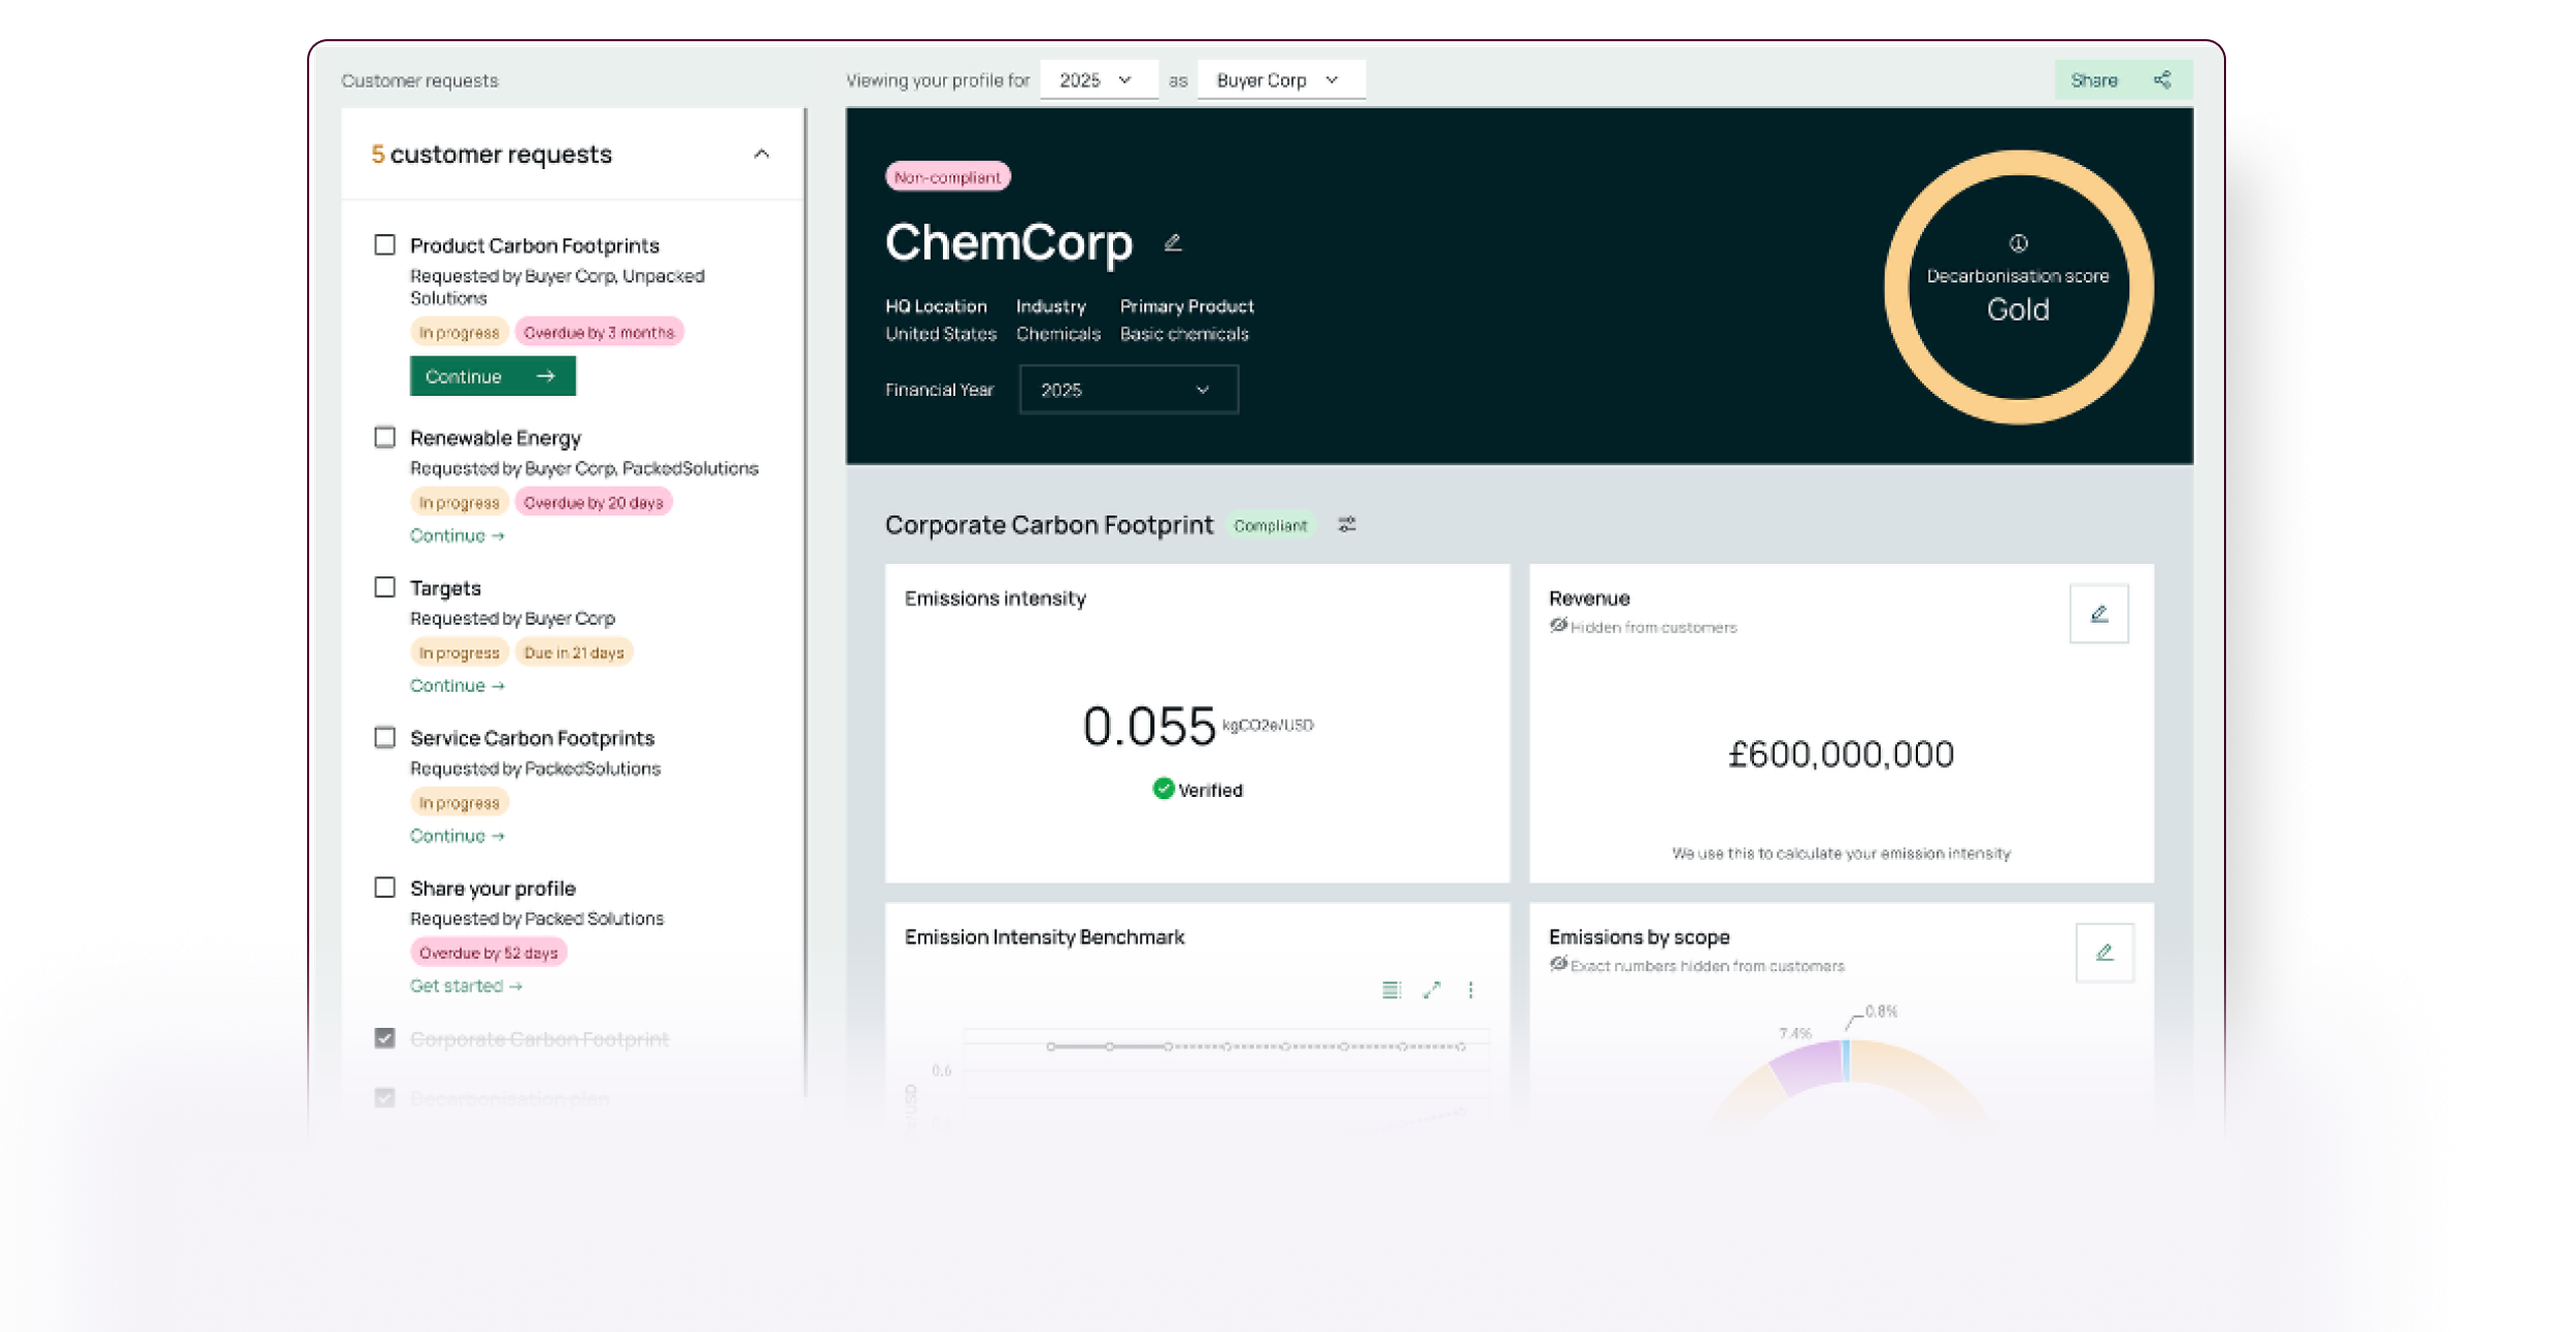This screenshot has width=2560, height=1332.
Task: Click the Basic chemicals primary product text
Action: [1183, 333]
